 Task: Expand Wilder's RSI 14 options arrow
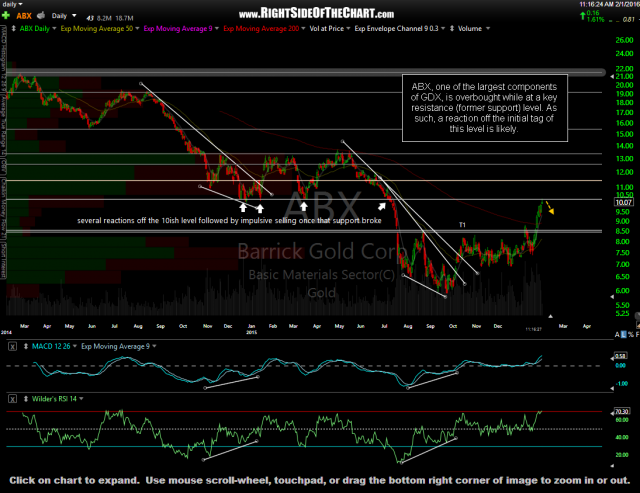[81, 399]
